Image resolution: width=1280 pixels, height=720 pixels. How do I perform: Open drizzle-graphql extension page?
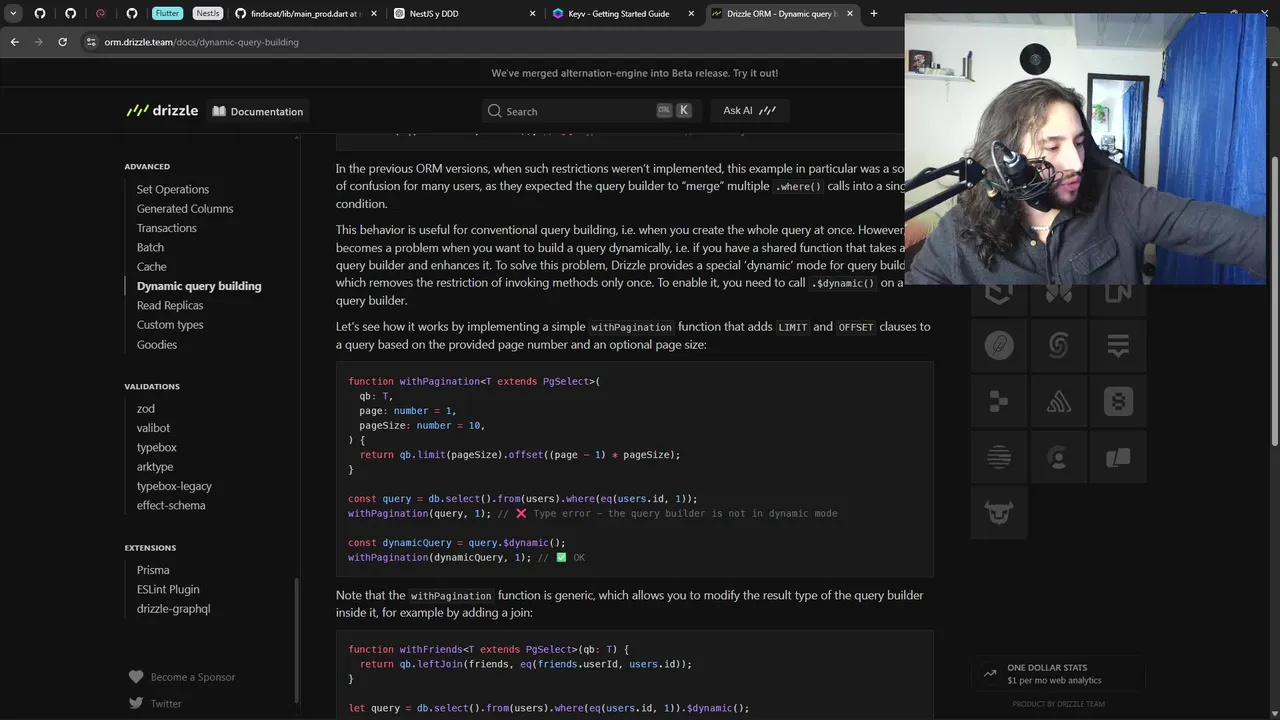coord(173,608)
